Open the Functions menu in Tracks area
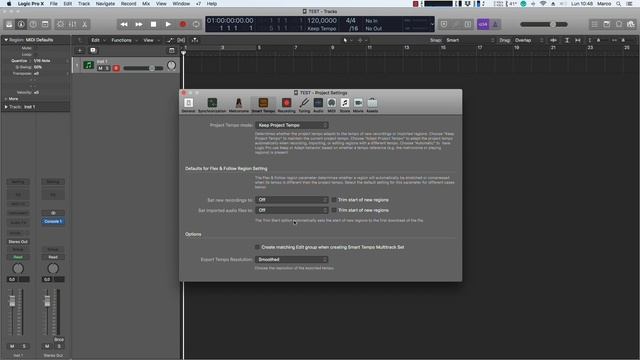 [124, 40]
